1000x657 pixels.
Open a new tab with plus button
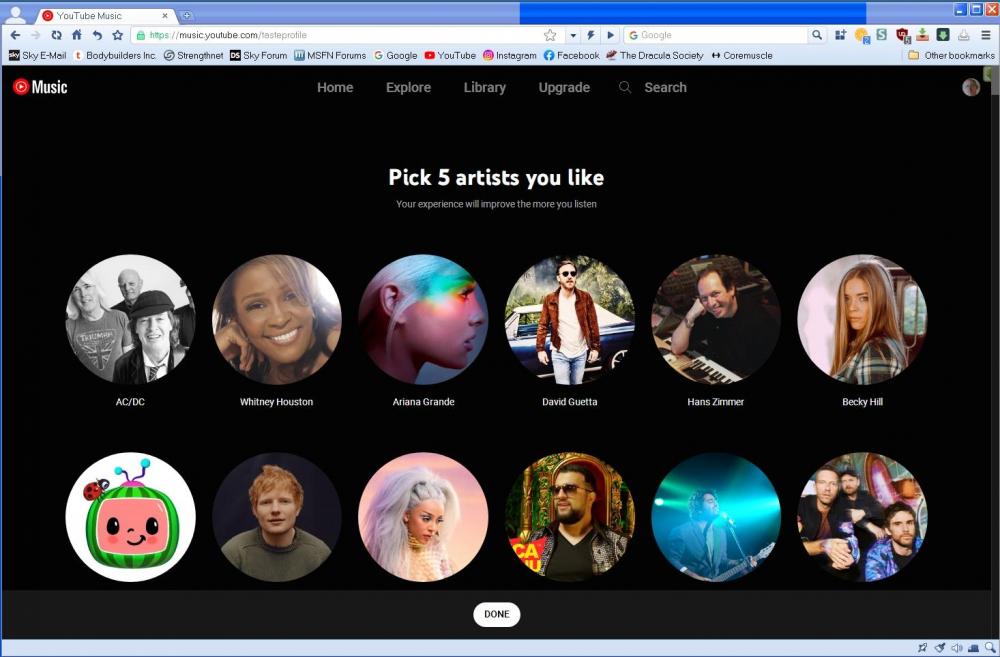pos(186,15)
